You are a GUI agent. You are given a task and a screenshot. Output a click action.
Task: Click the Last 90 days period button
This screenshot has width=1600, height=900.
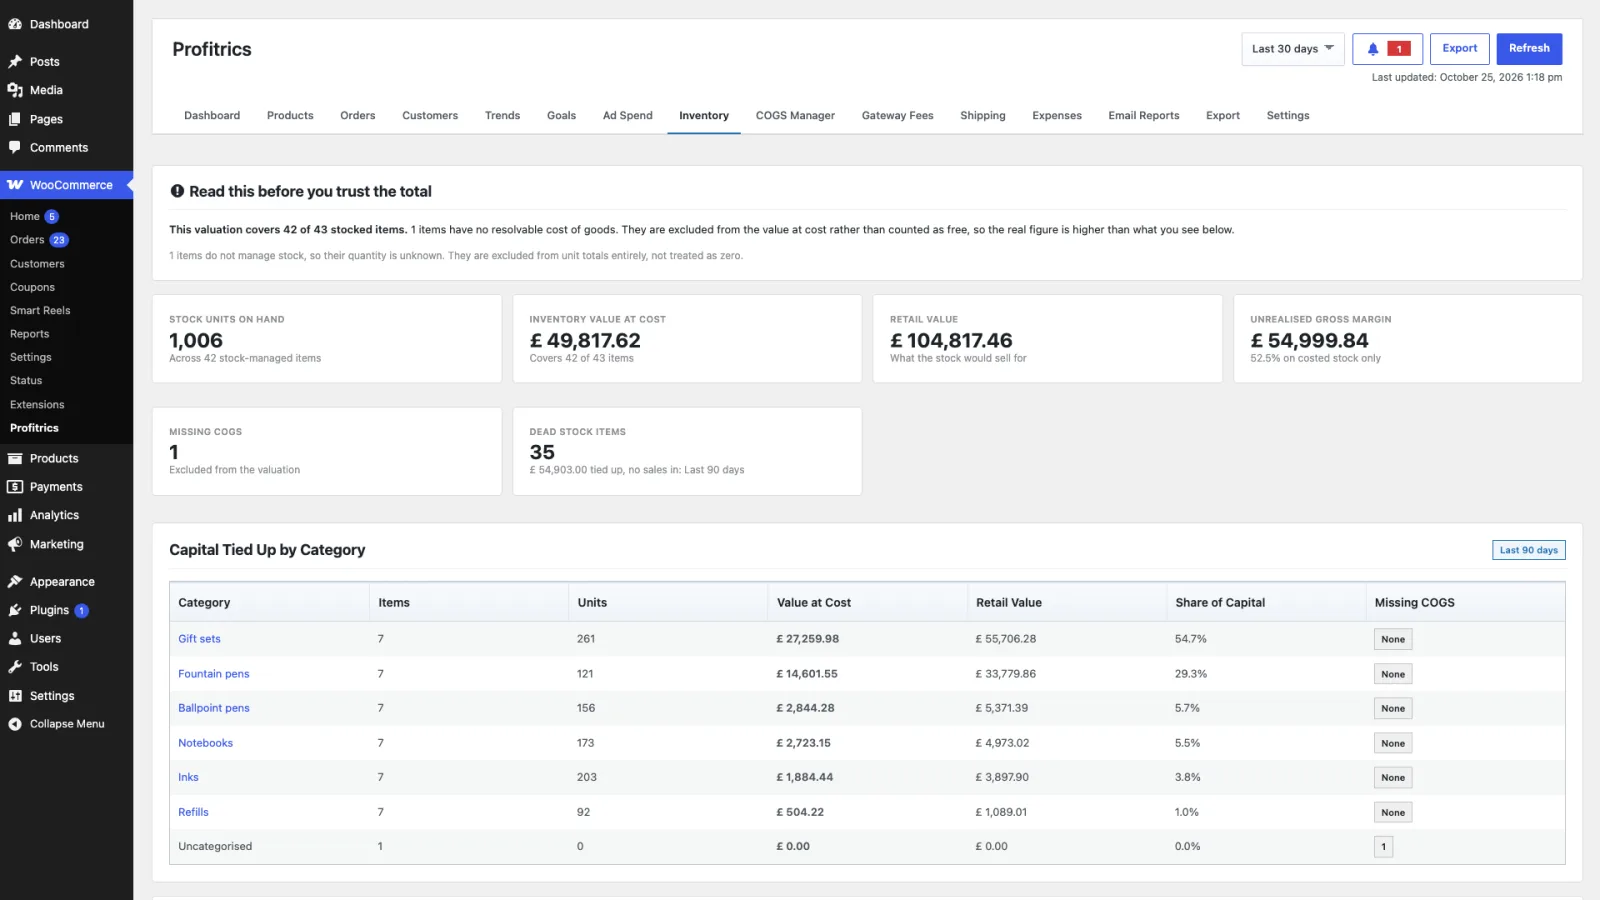pyautogui.click(x=1529, y=550)
